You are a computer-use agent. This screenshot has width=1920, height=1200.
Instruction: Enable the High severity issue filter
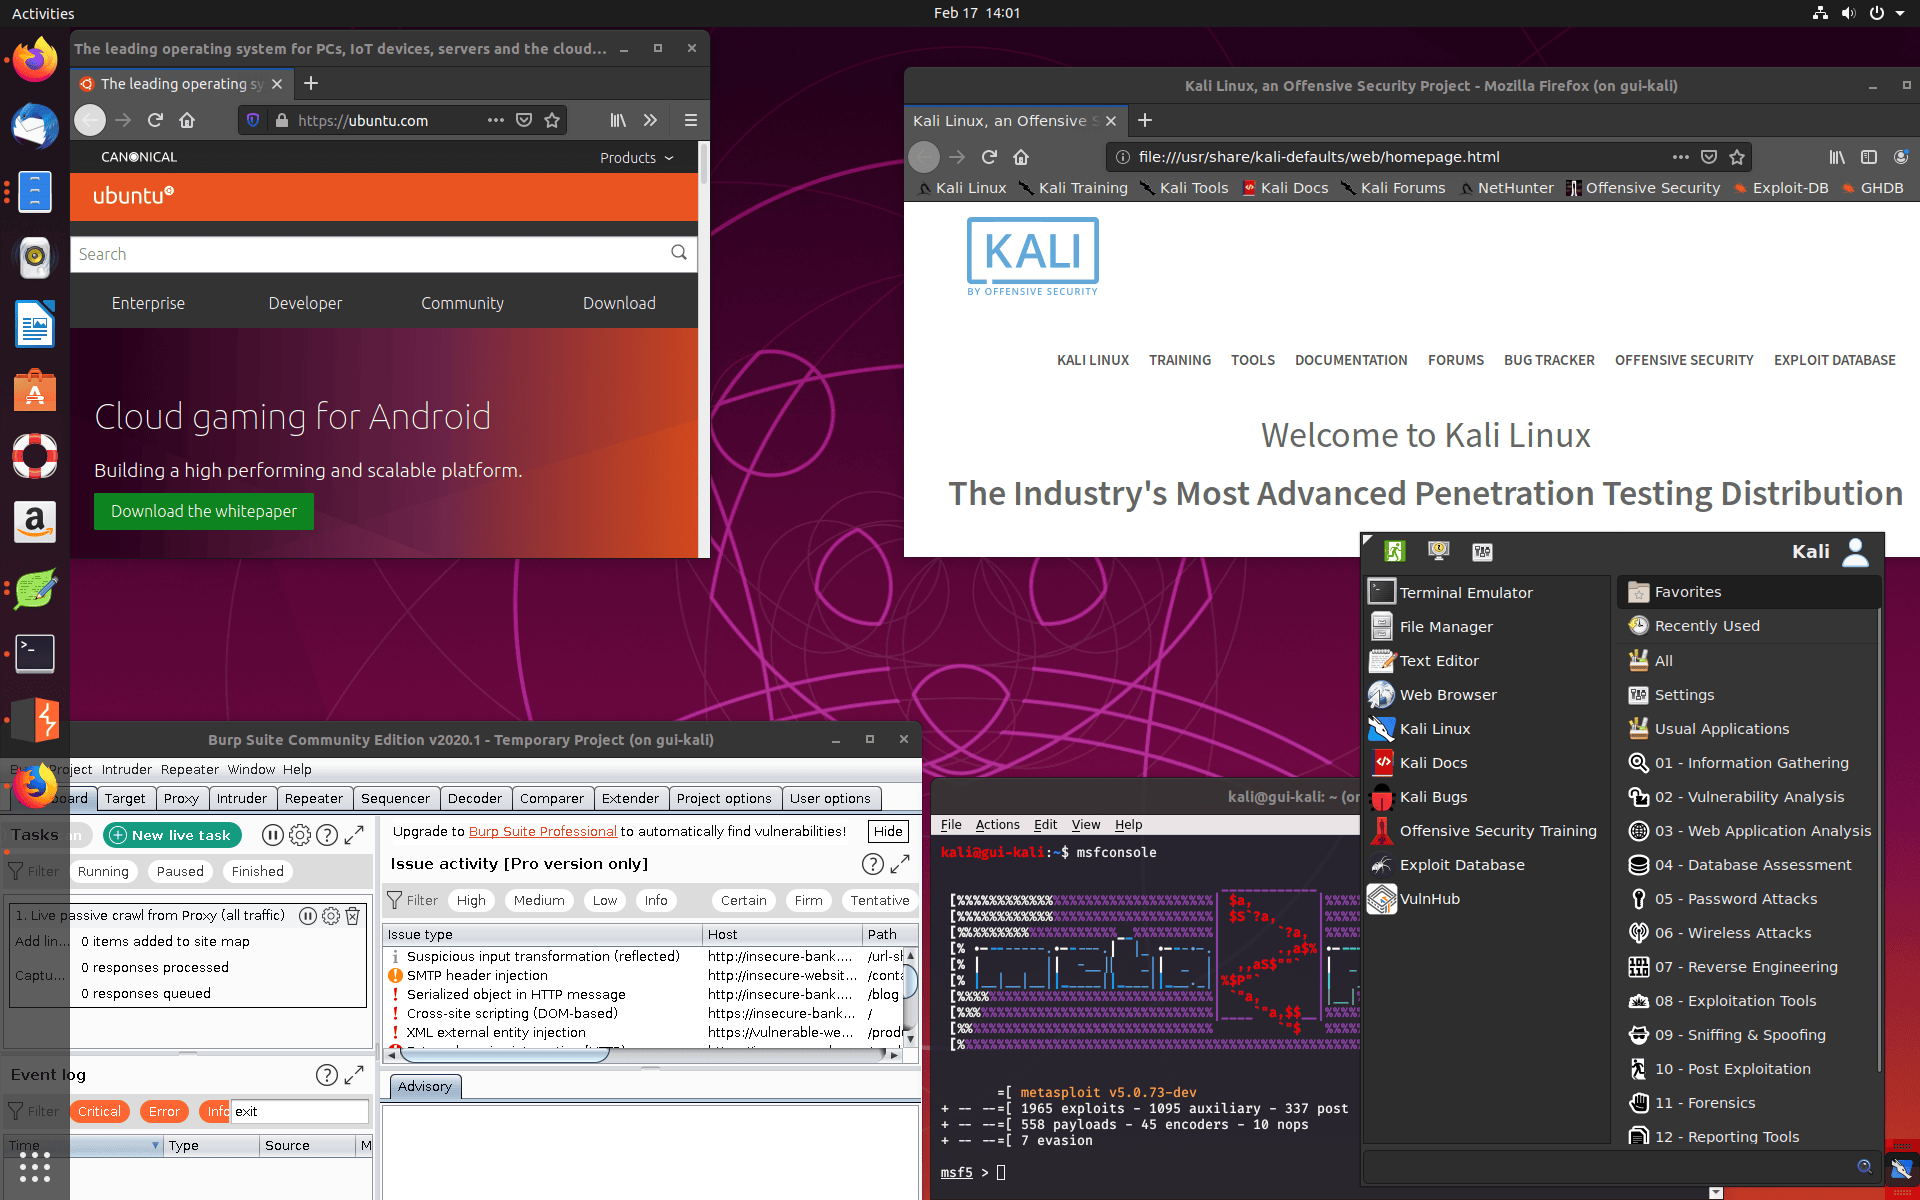coord(471,900)
